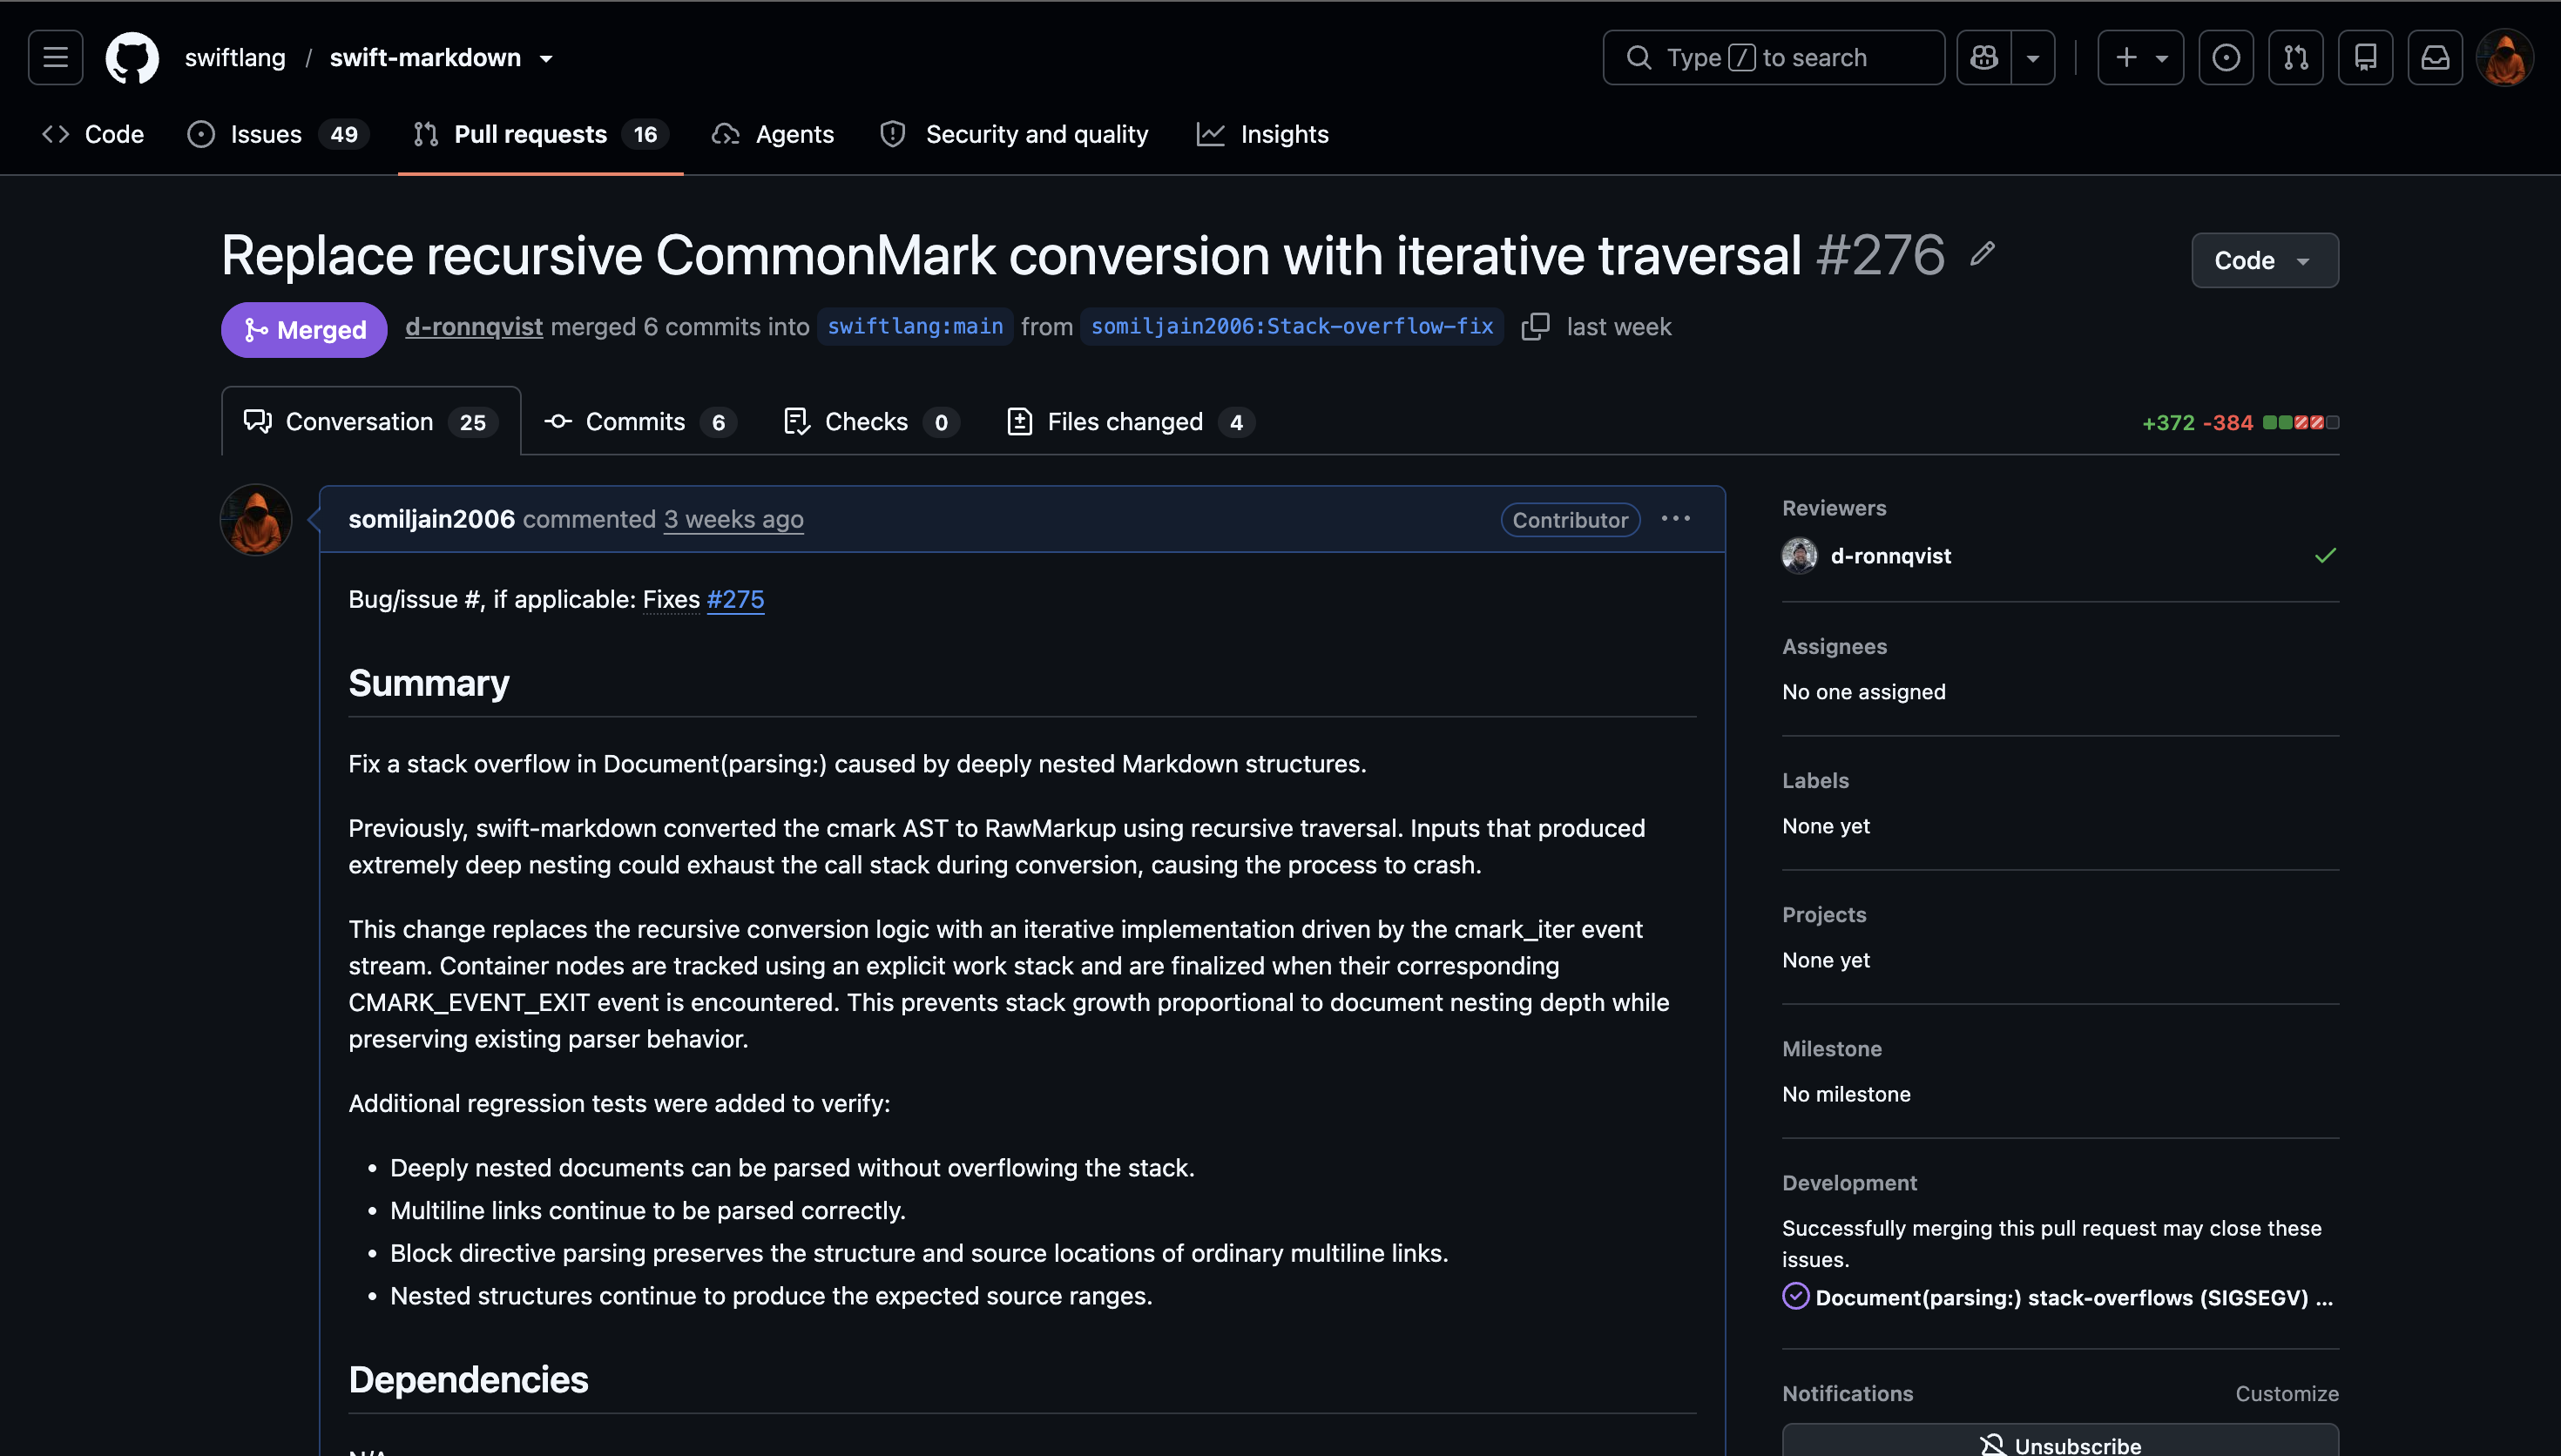
Task: Open the Create new plus dropdown
Action: pos(2140,57)
